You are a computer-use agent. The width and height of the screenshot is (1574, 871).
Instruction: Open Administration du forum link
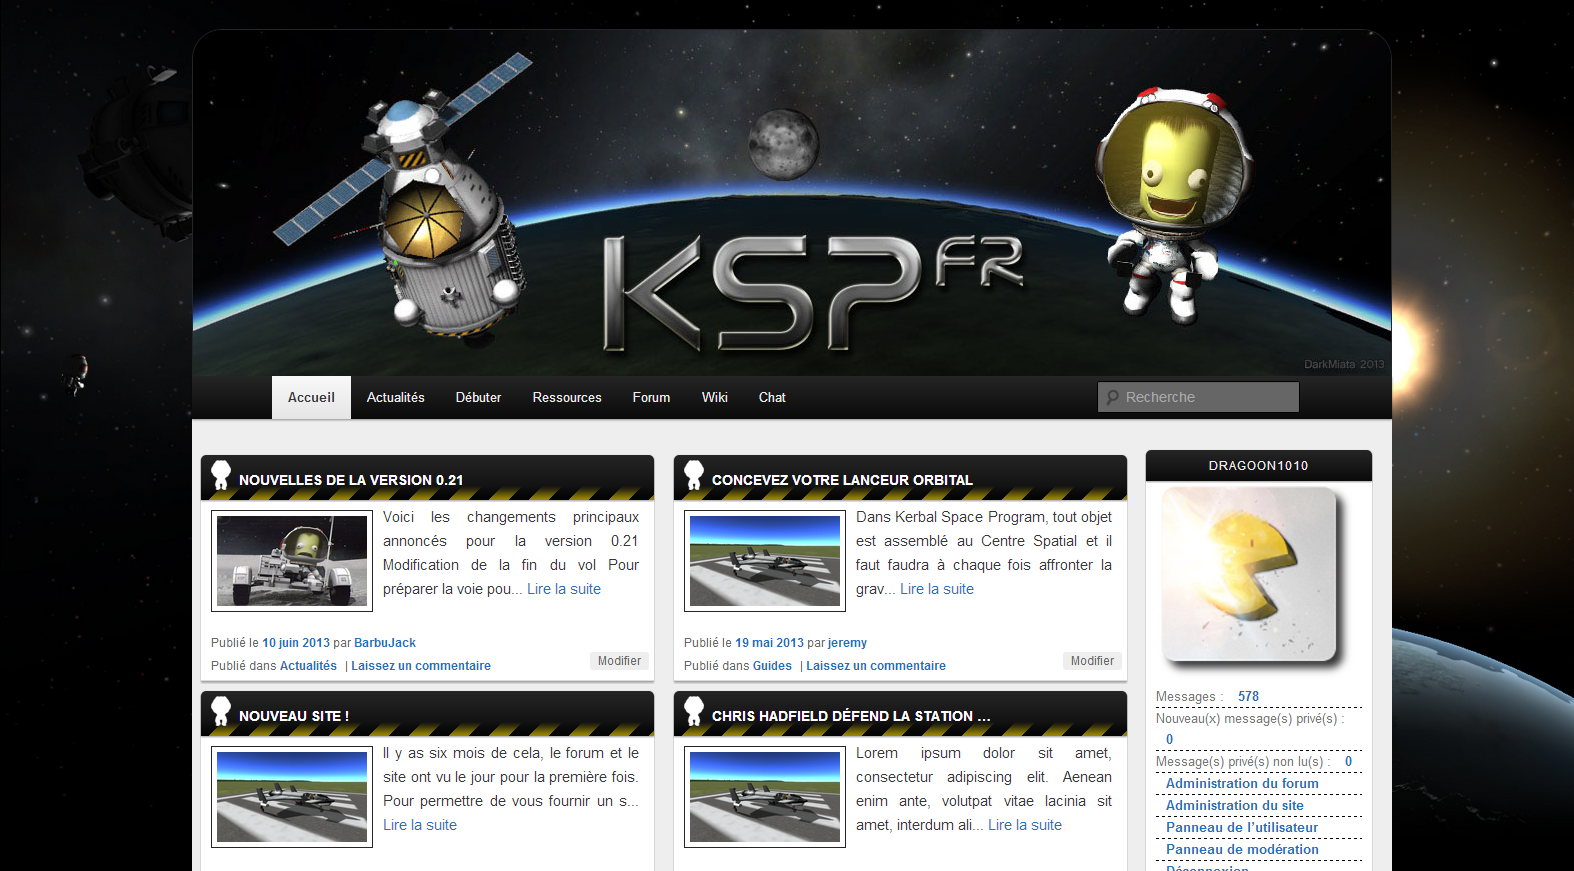1242,784
